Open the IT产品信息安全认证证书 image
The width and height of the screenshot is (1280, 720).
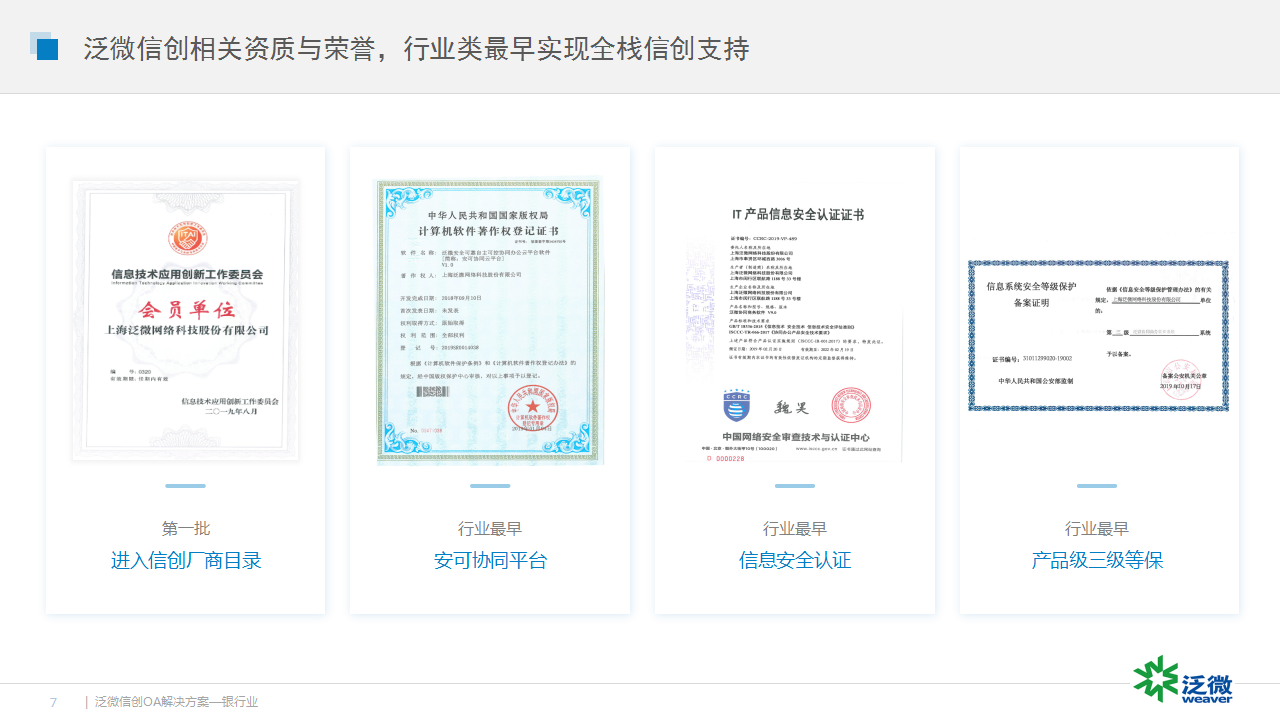[795, 332]
